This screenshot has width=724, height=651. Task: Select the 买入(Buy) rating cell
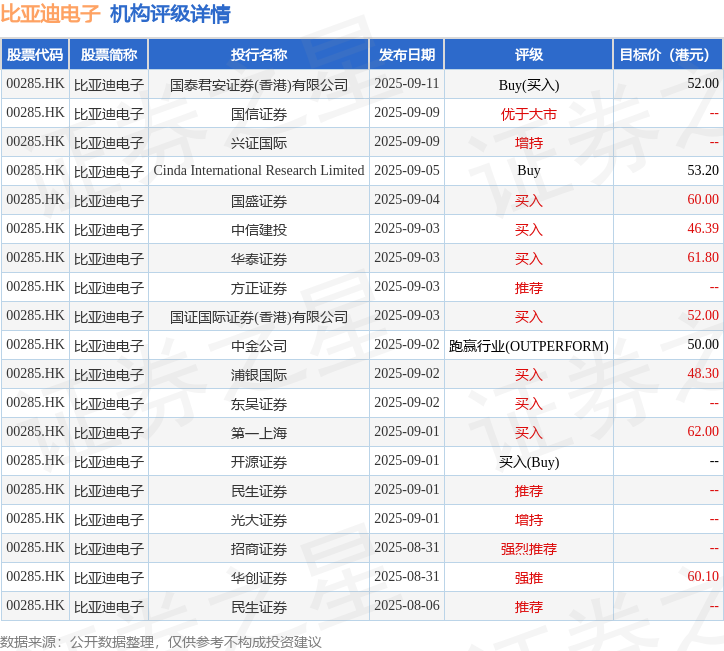[529, 462]
